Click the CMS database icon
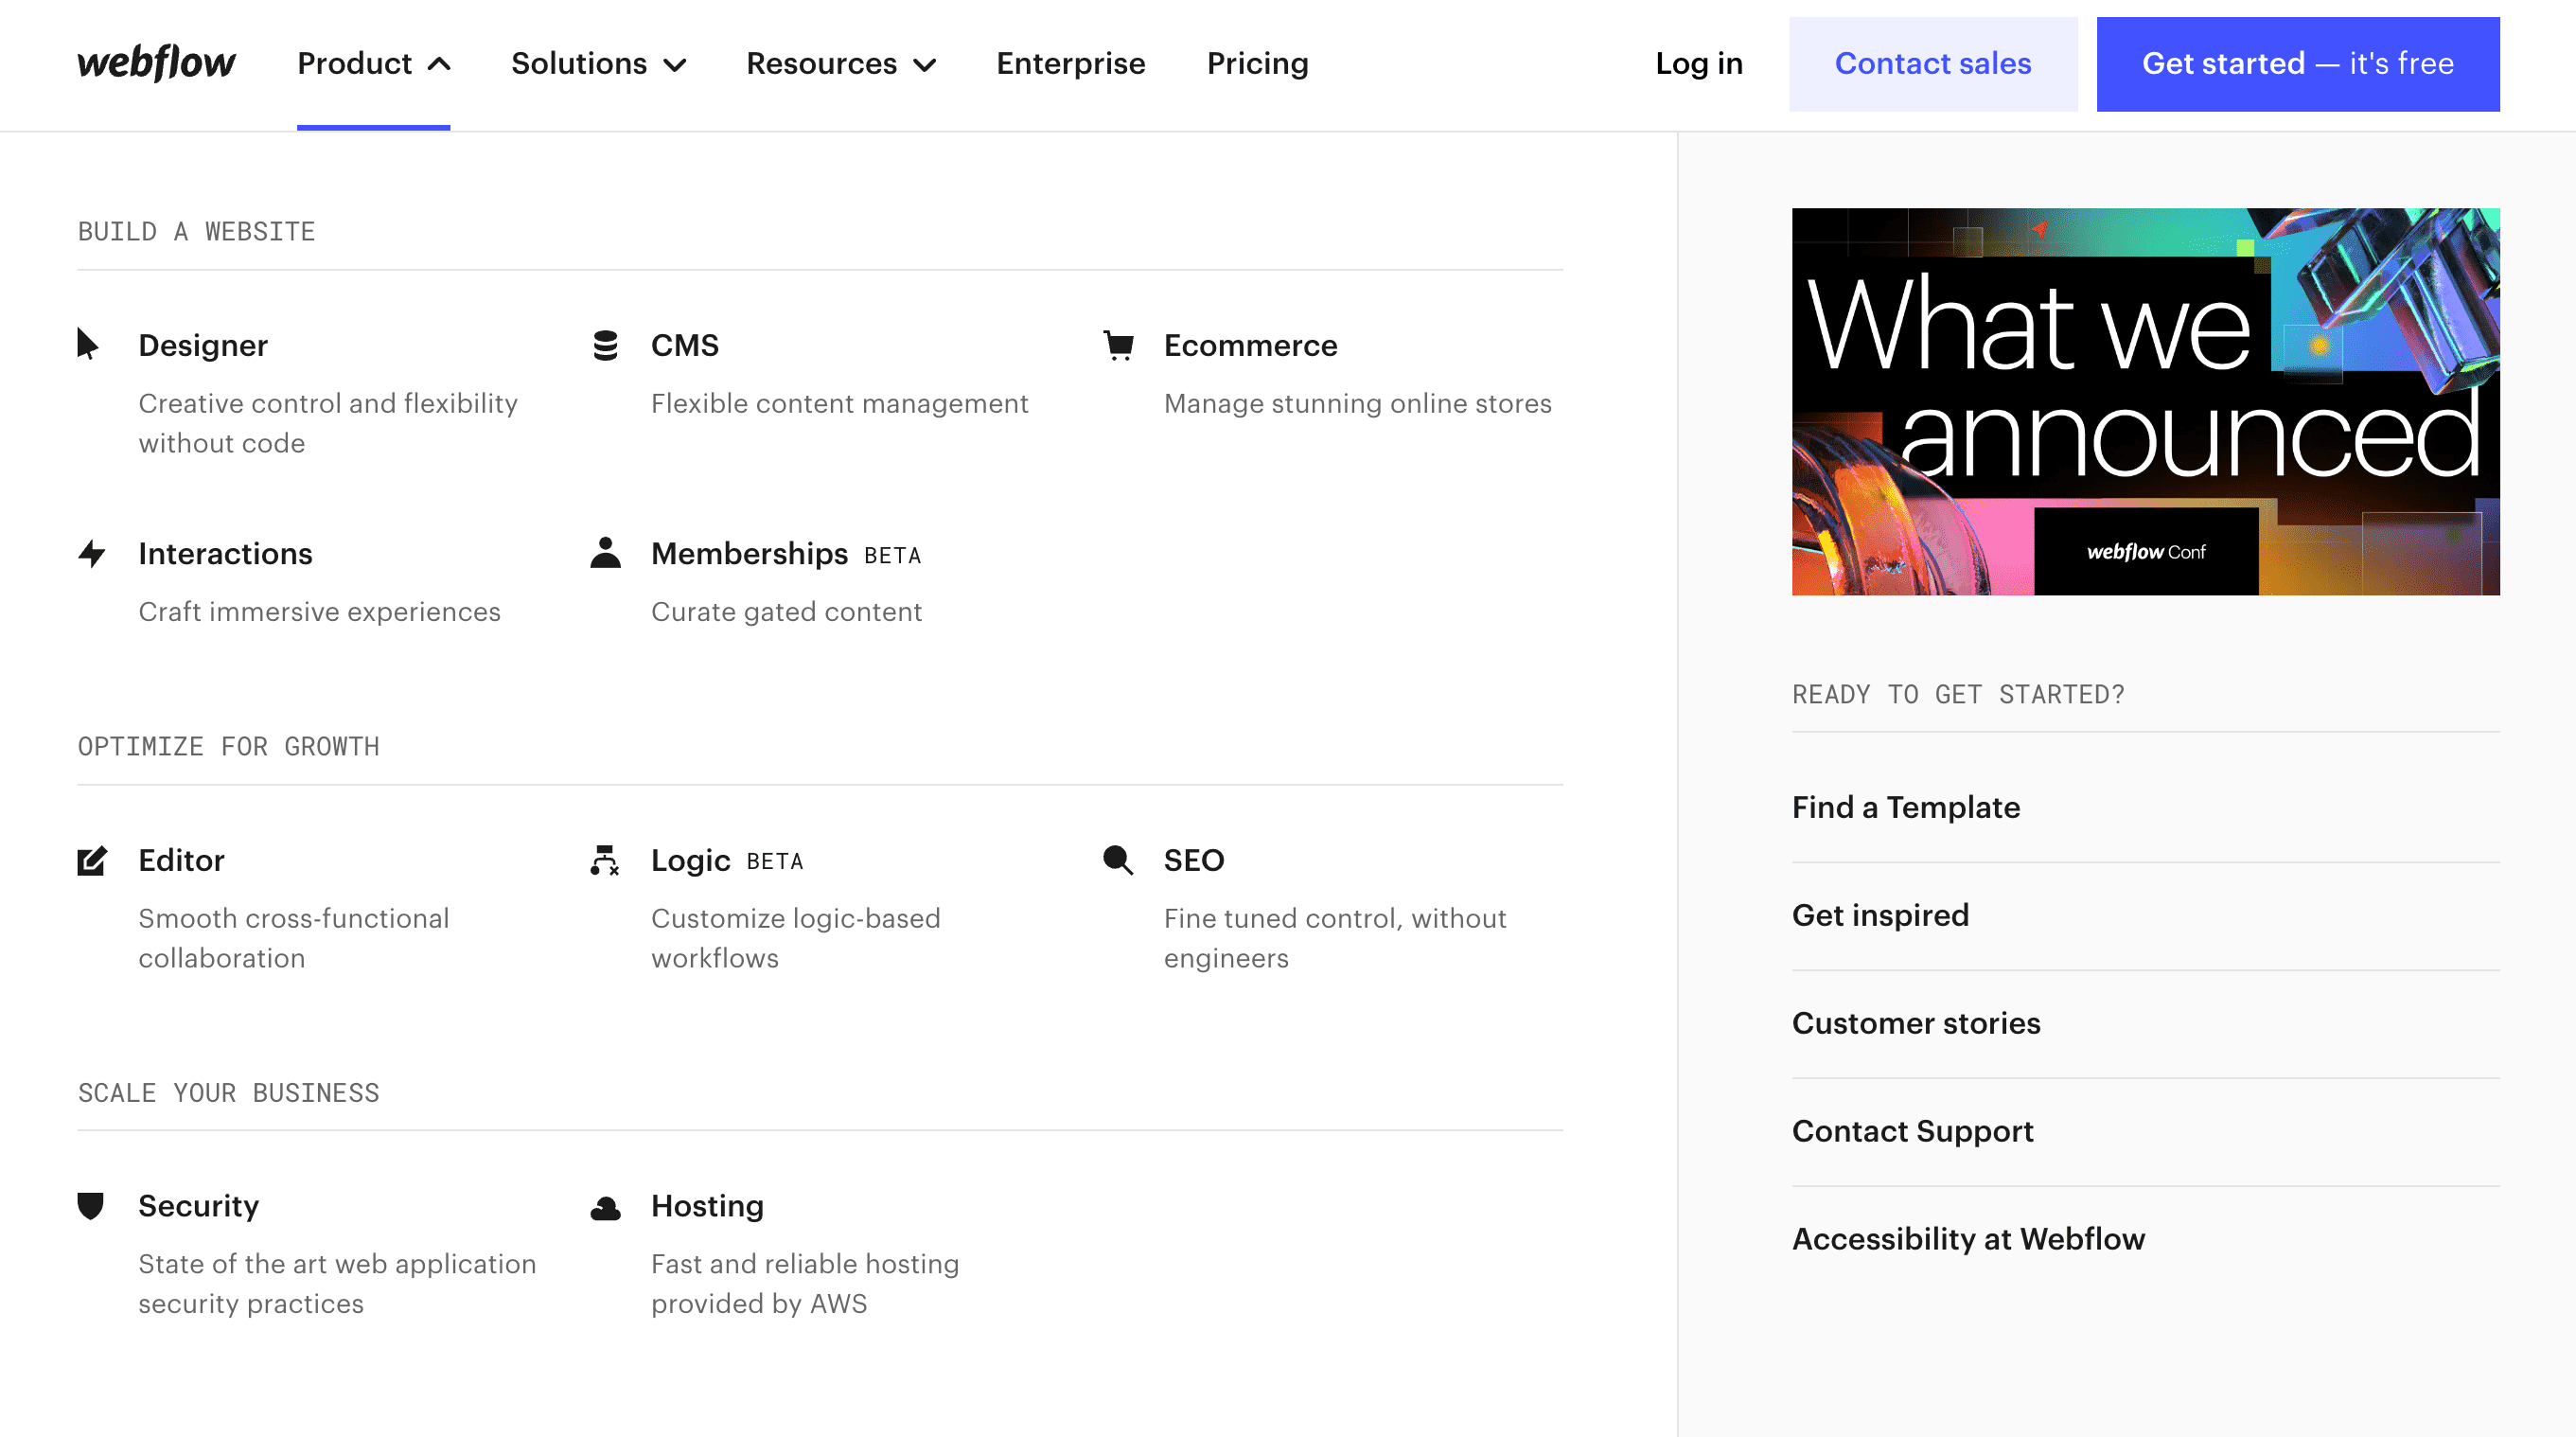This screenshot has height=1437, width=2576. pyautogui.click(x=605, y=345)
